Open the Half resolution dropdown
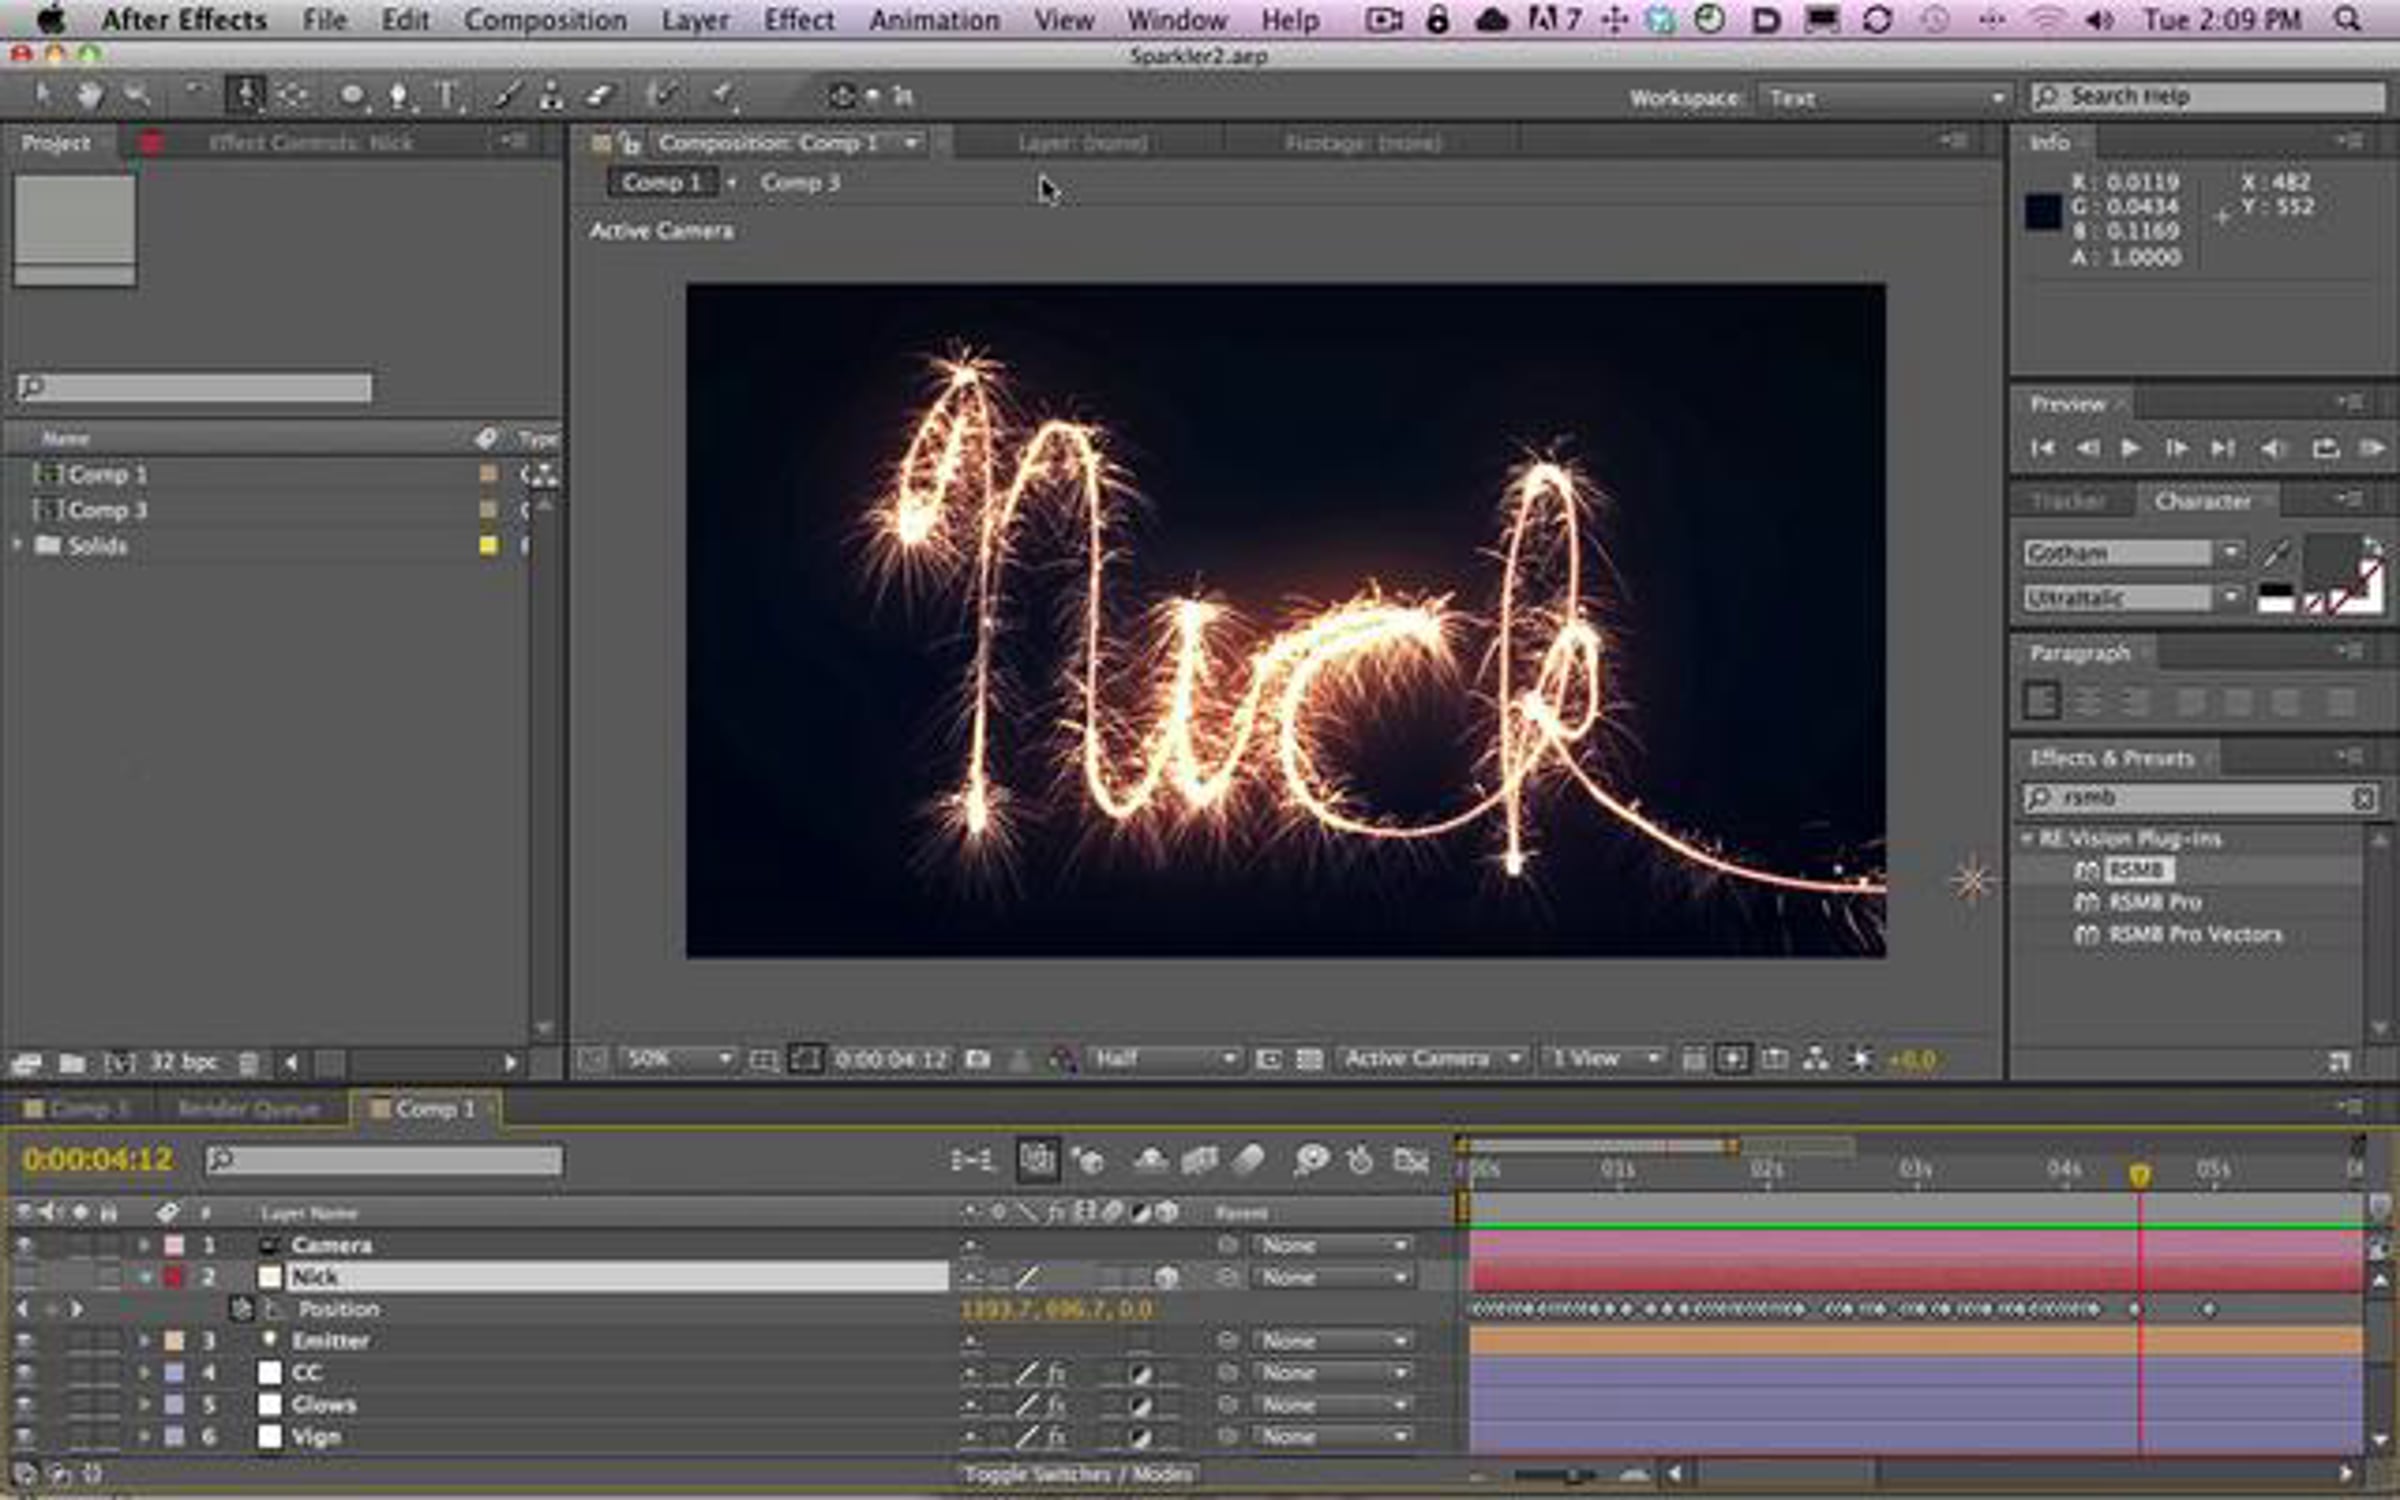 pos(1163,1059)
